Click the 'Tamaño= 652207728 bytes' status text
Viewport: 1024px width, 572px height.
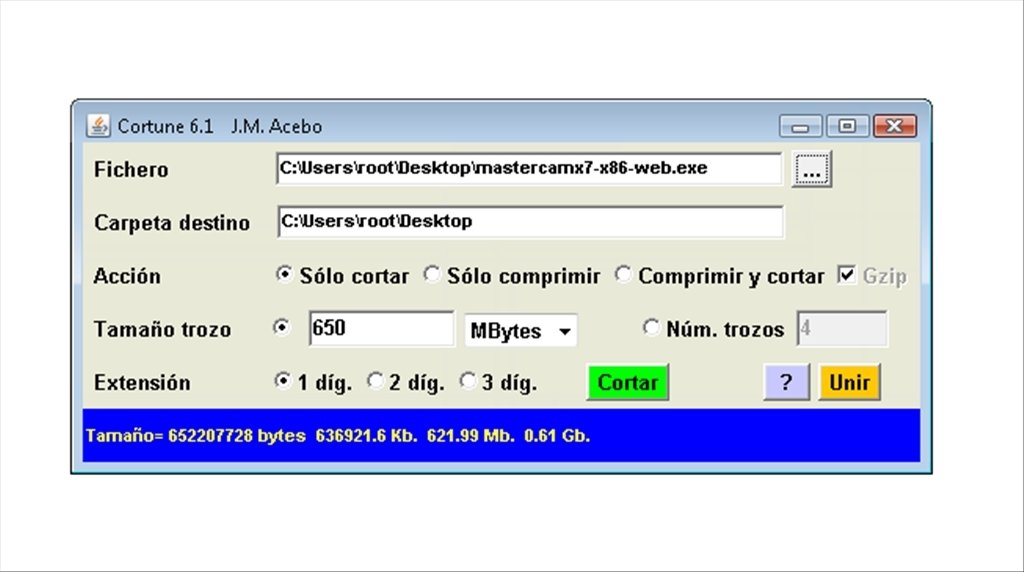(196, 436)
